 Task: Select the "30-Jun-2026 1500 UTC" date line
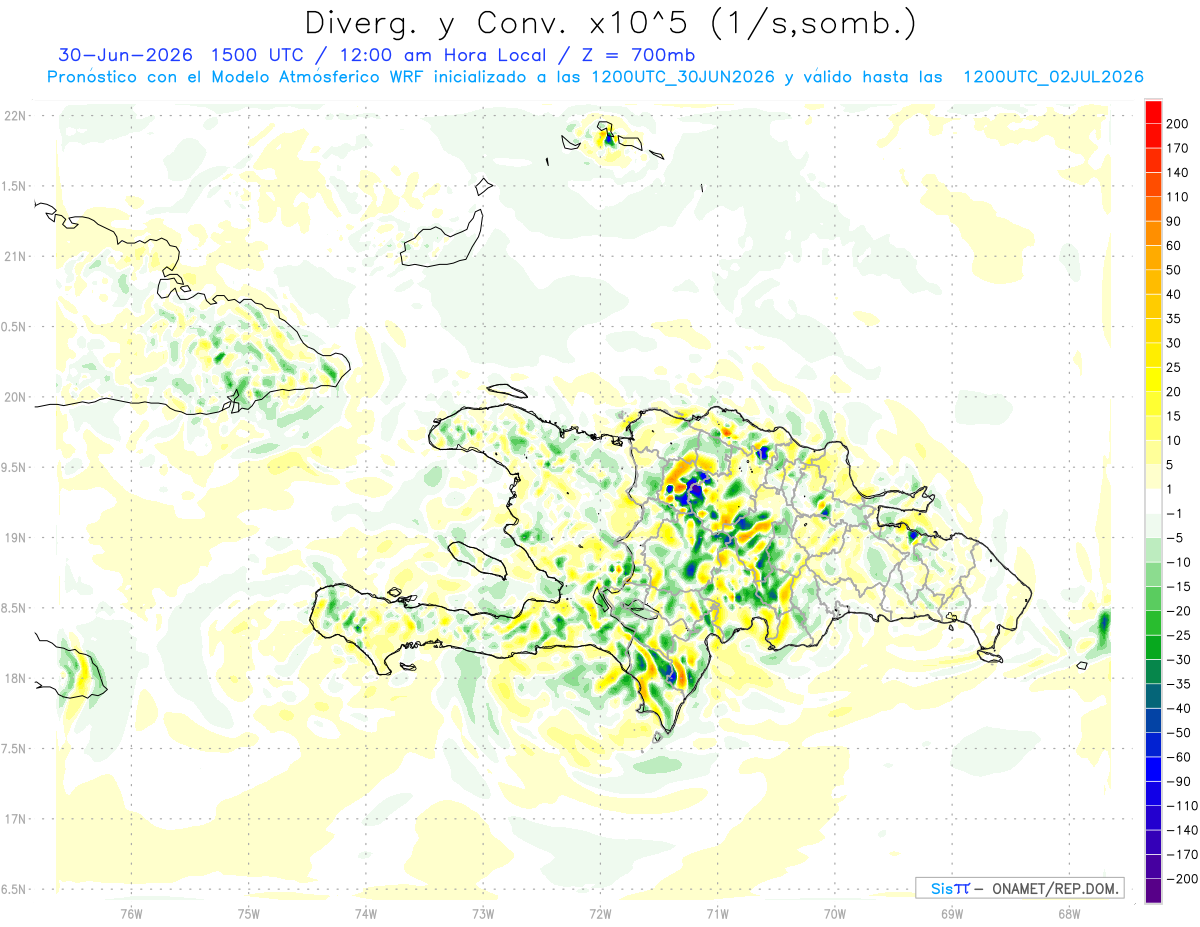click(185, 55)
